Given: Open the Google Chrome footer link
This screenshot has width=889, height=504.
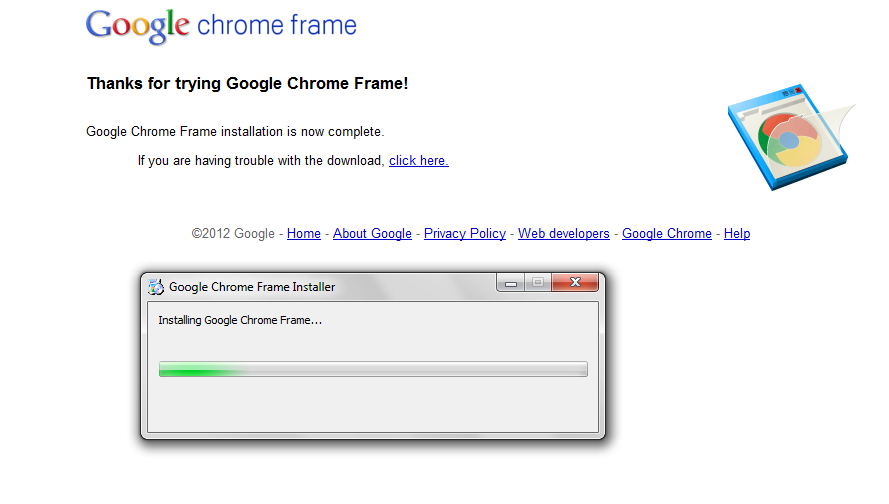Looking at the screenshot, I should [667, 234].
